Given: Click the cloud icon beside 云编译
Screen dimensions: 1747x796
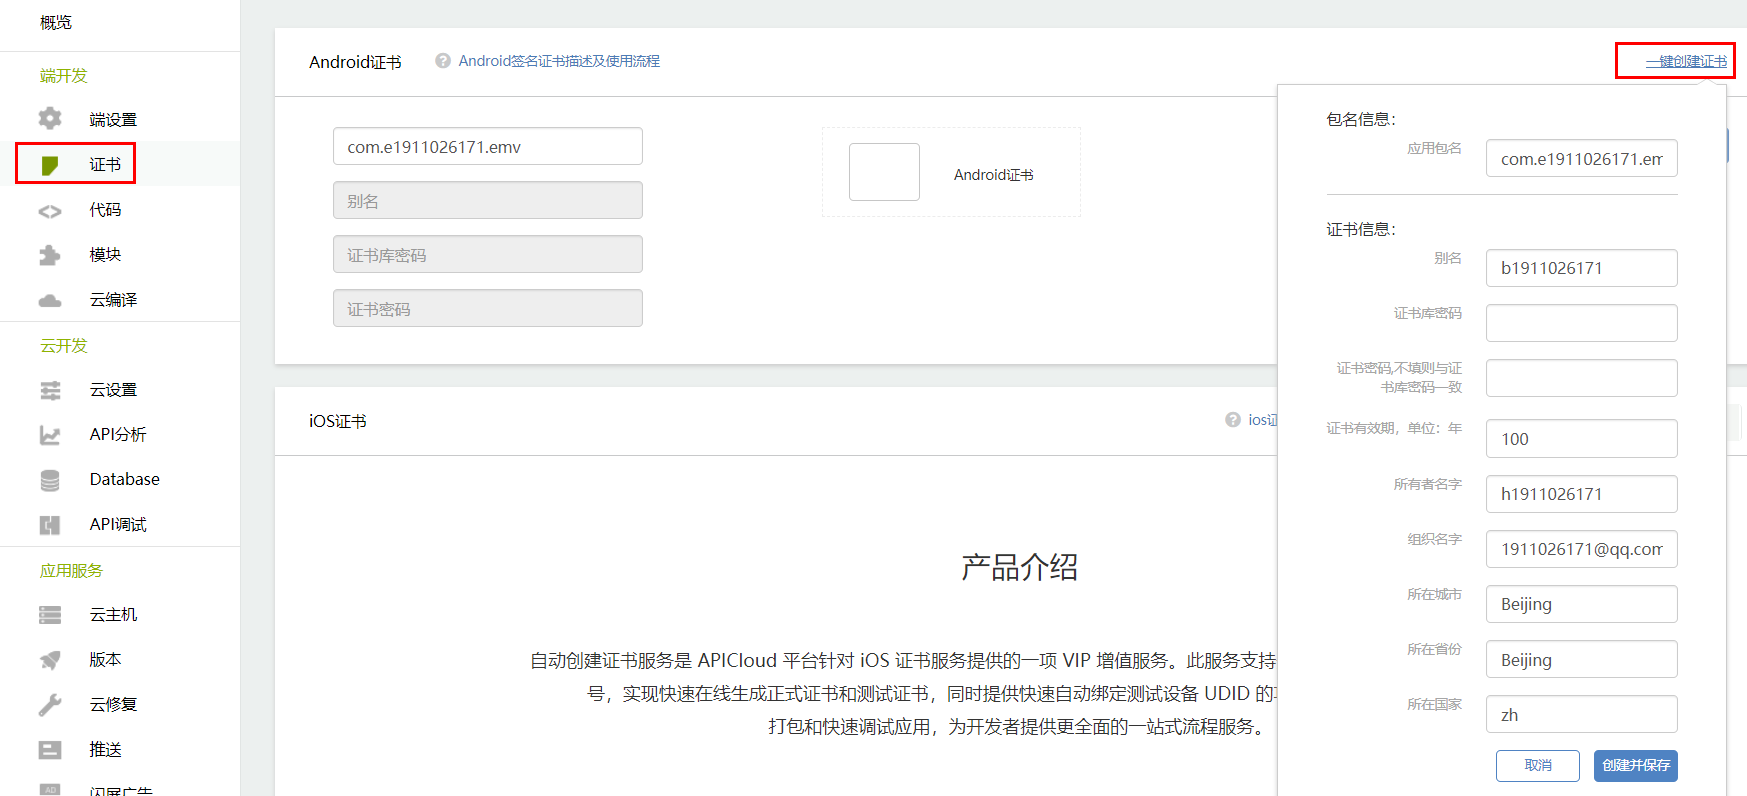Looking at the screenshot, I should 50,300.
